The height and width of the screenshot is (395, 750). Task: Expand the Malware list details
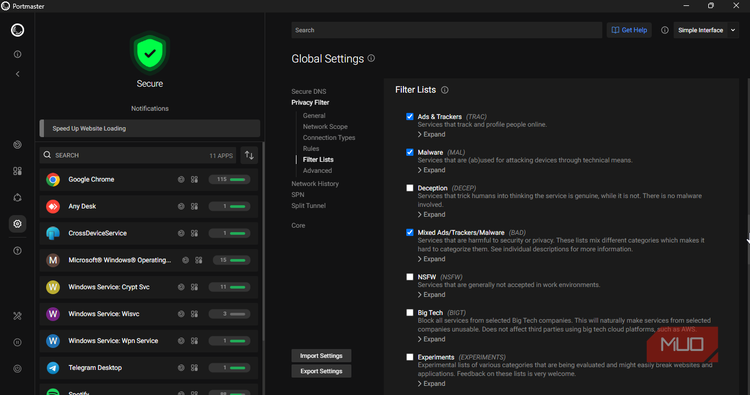click(431, 170)
